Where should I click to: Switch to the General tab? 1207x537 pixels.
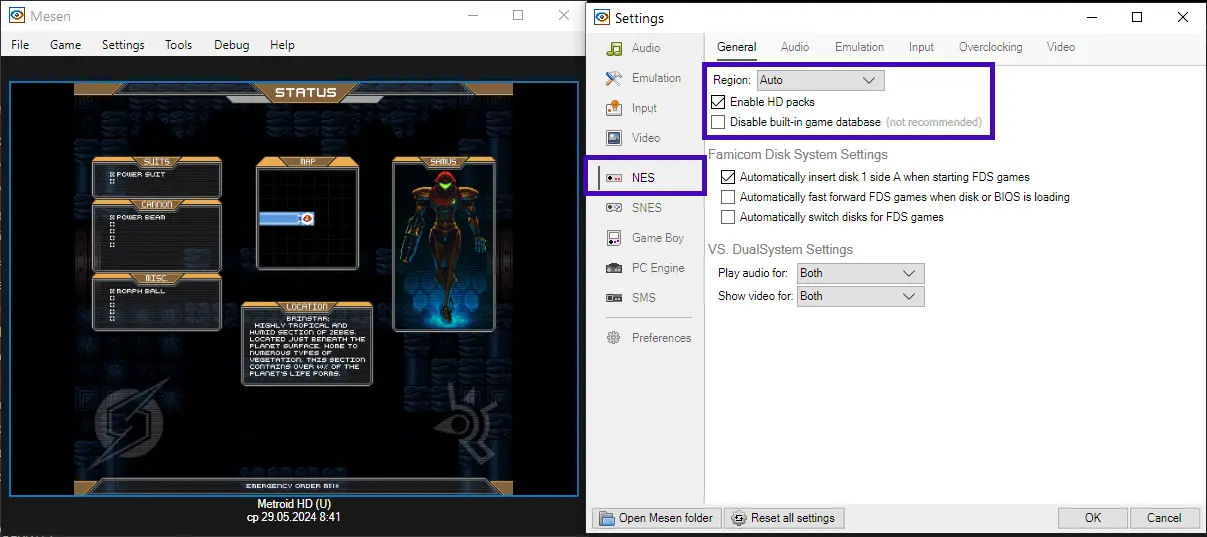tap(737, 47)
